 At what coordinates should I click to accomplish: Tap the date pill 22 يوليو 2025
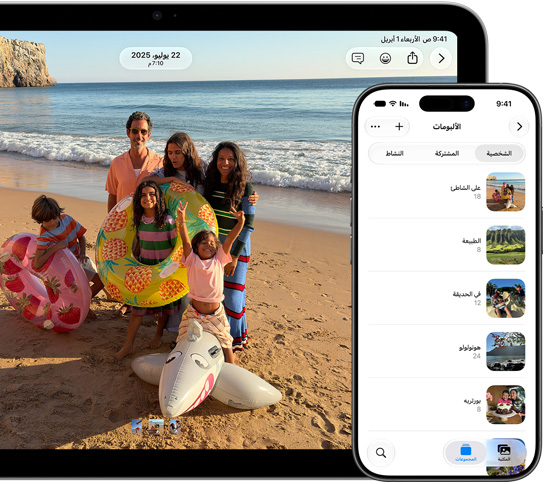click(x=156, y=58)
